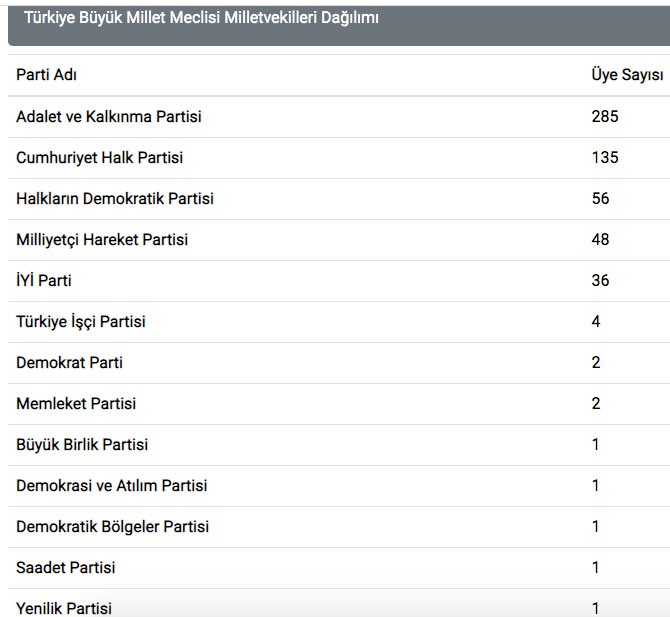Select Cumhuriyet Halk Partisi party name
This screenshot has width=670, height=617.
tap(100, 158)
